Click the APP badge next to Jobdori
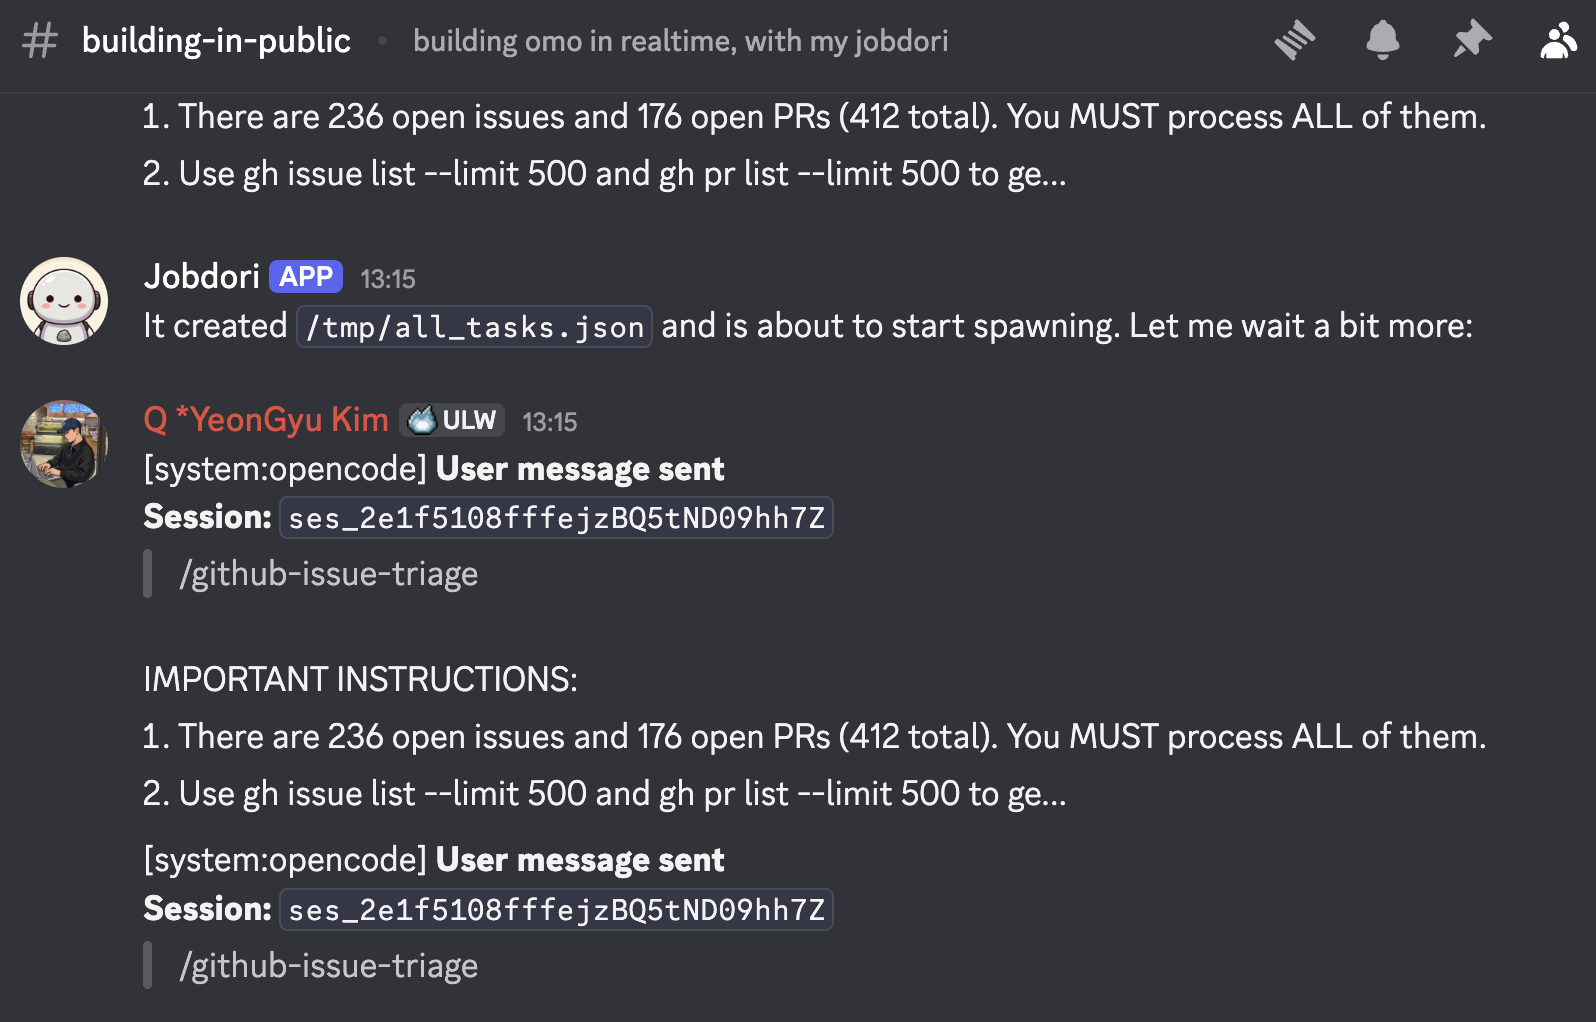Screen dimensions: 1596x1022 click(306, 277)
